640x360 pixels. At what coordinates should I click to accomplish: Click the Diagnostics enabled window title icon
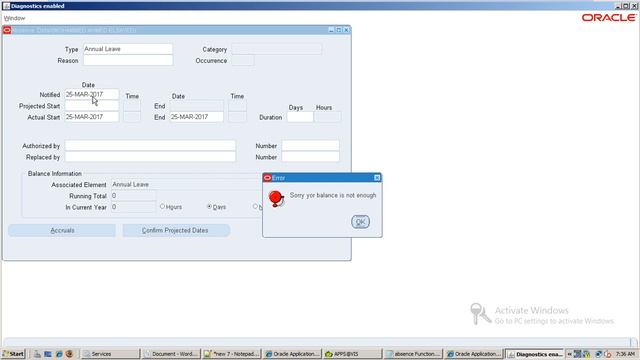point(6,6)
